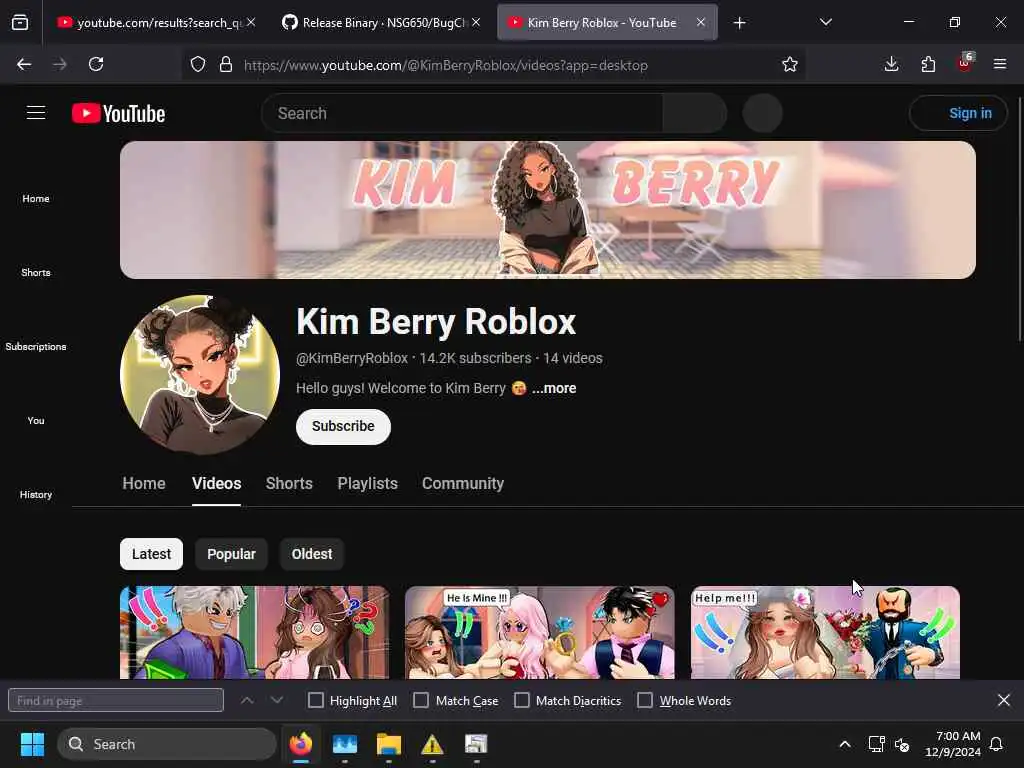Enable Highlight All checkbox

pos(315,700)
